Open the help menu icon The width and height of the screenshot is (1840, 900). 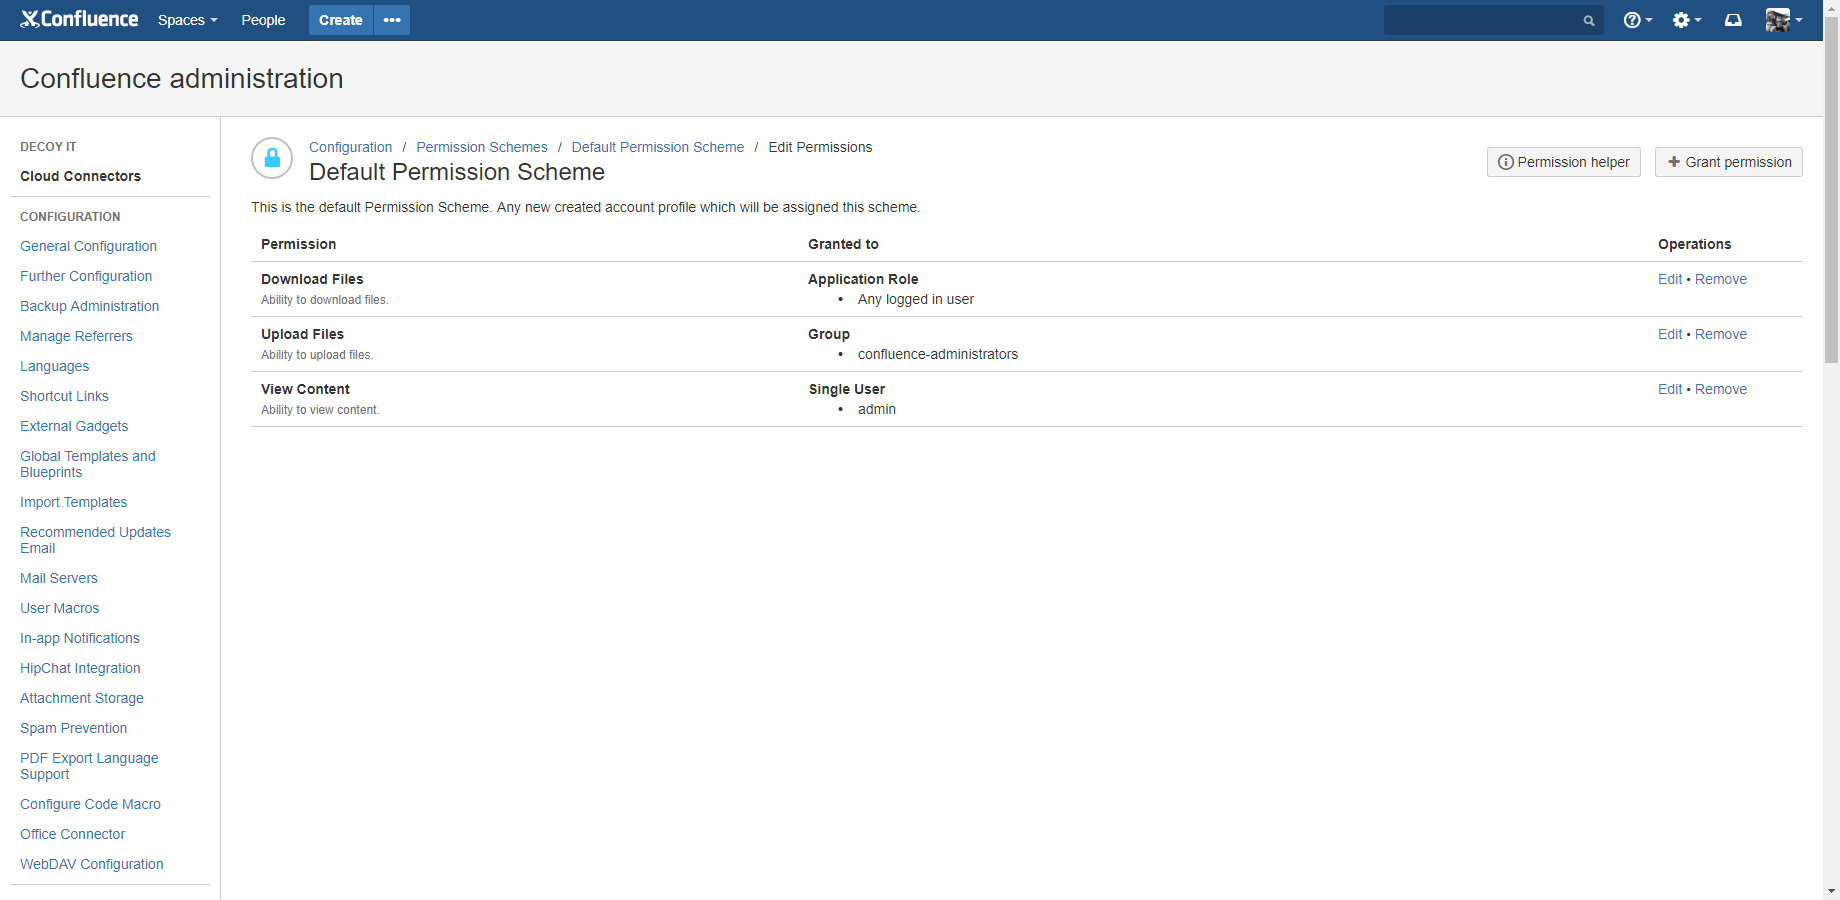point(1637,20)
